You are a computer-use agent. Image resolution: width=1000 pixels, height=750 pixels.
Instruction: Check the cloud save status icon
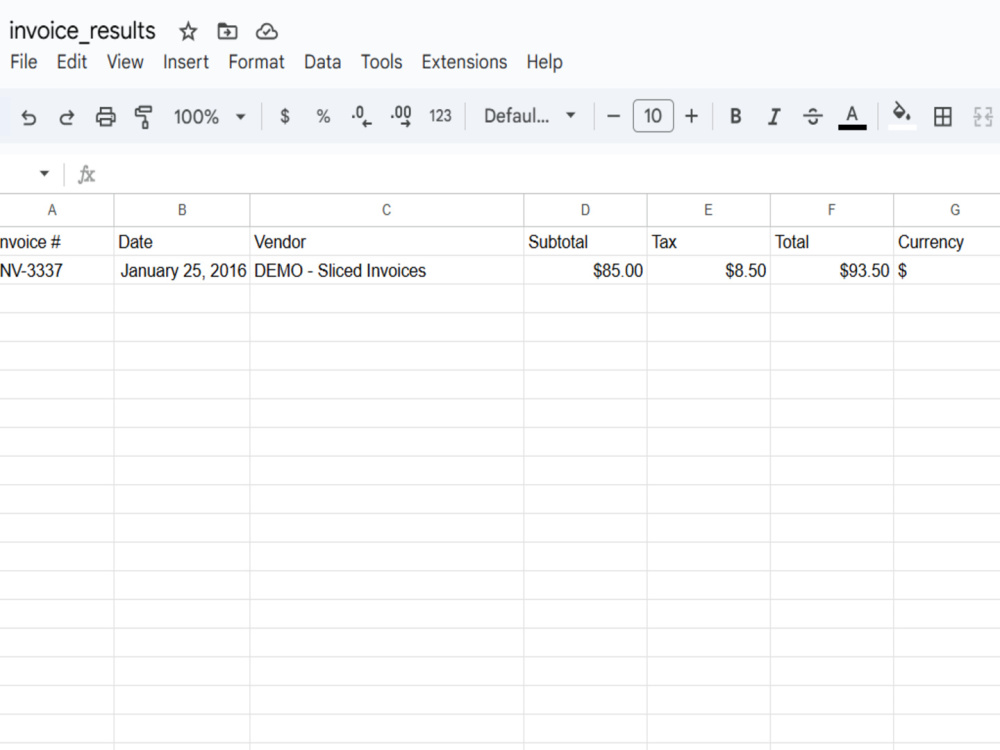[x=267, y=31]
